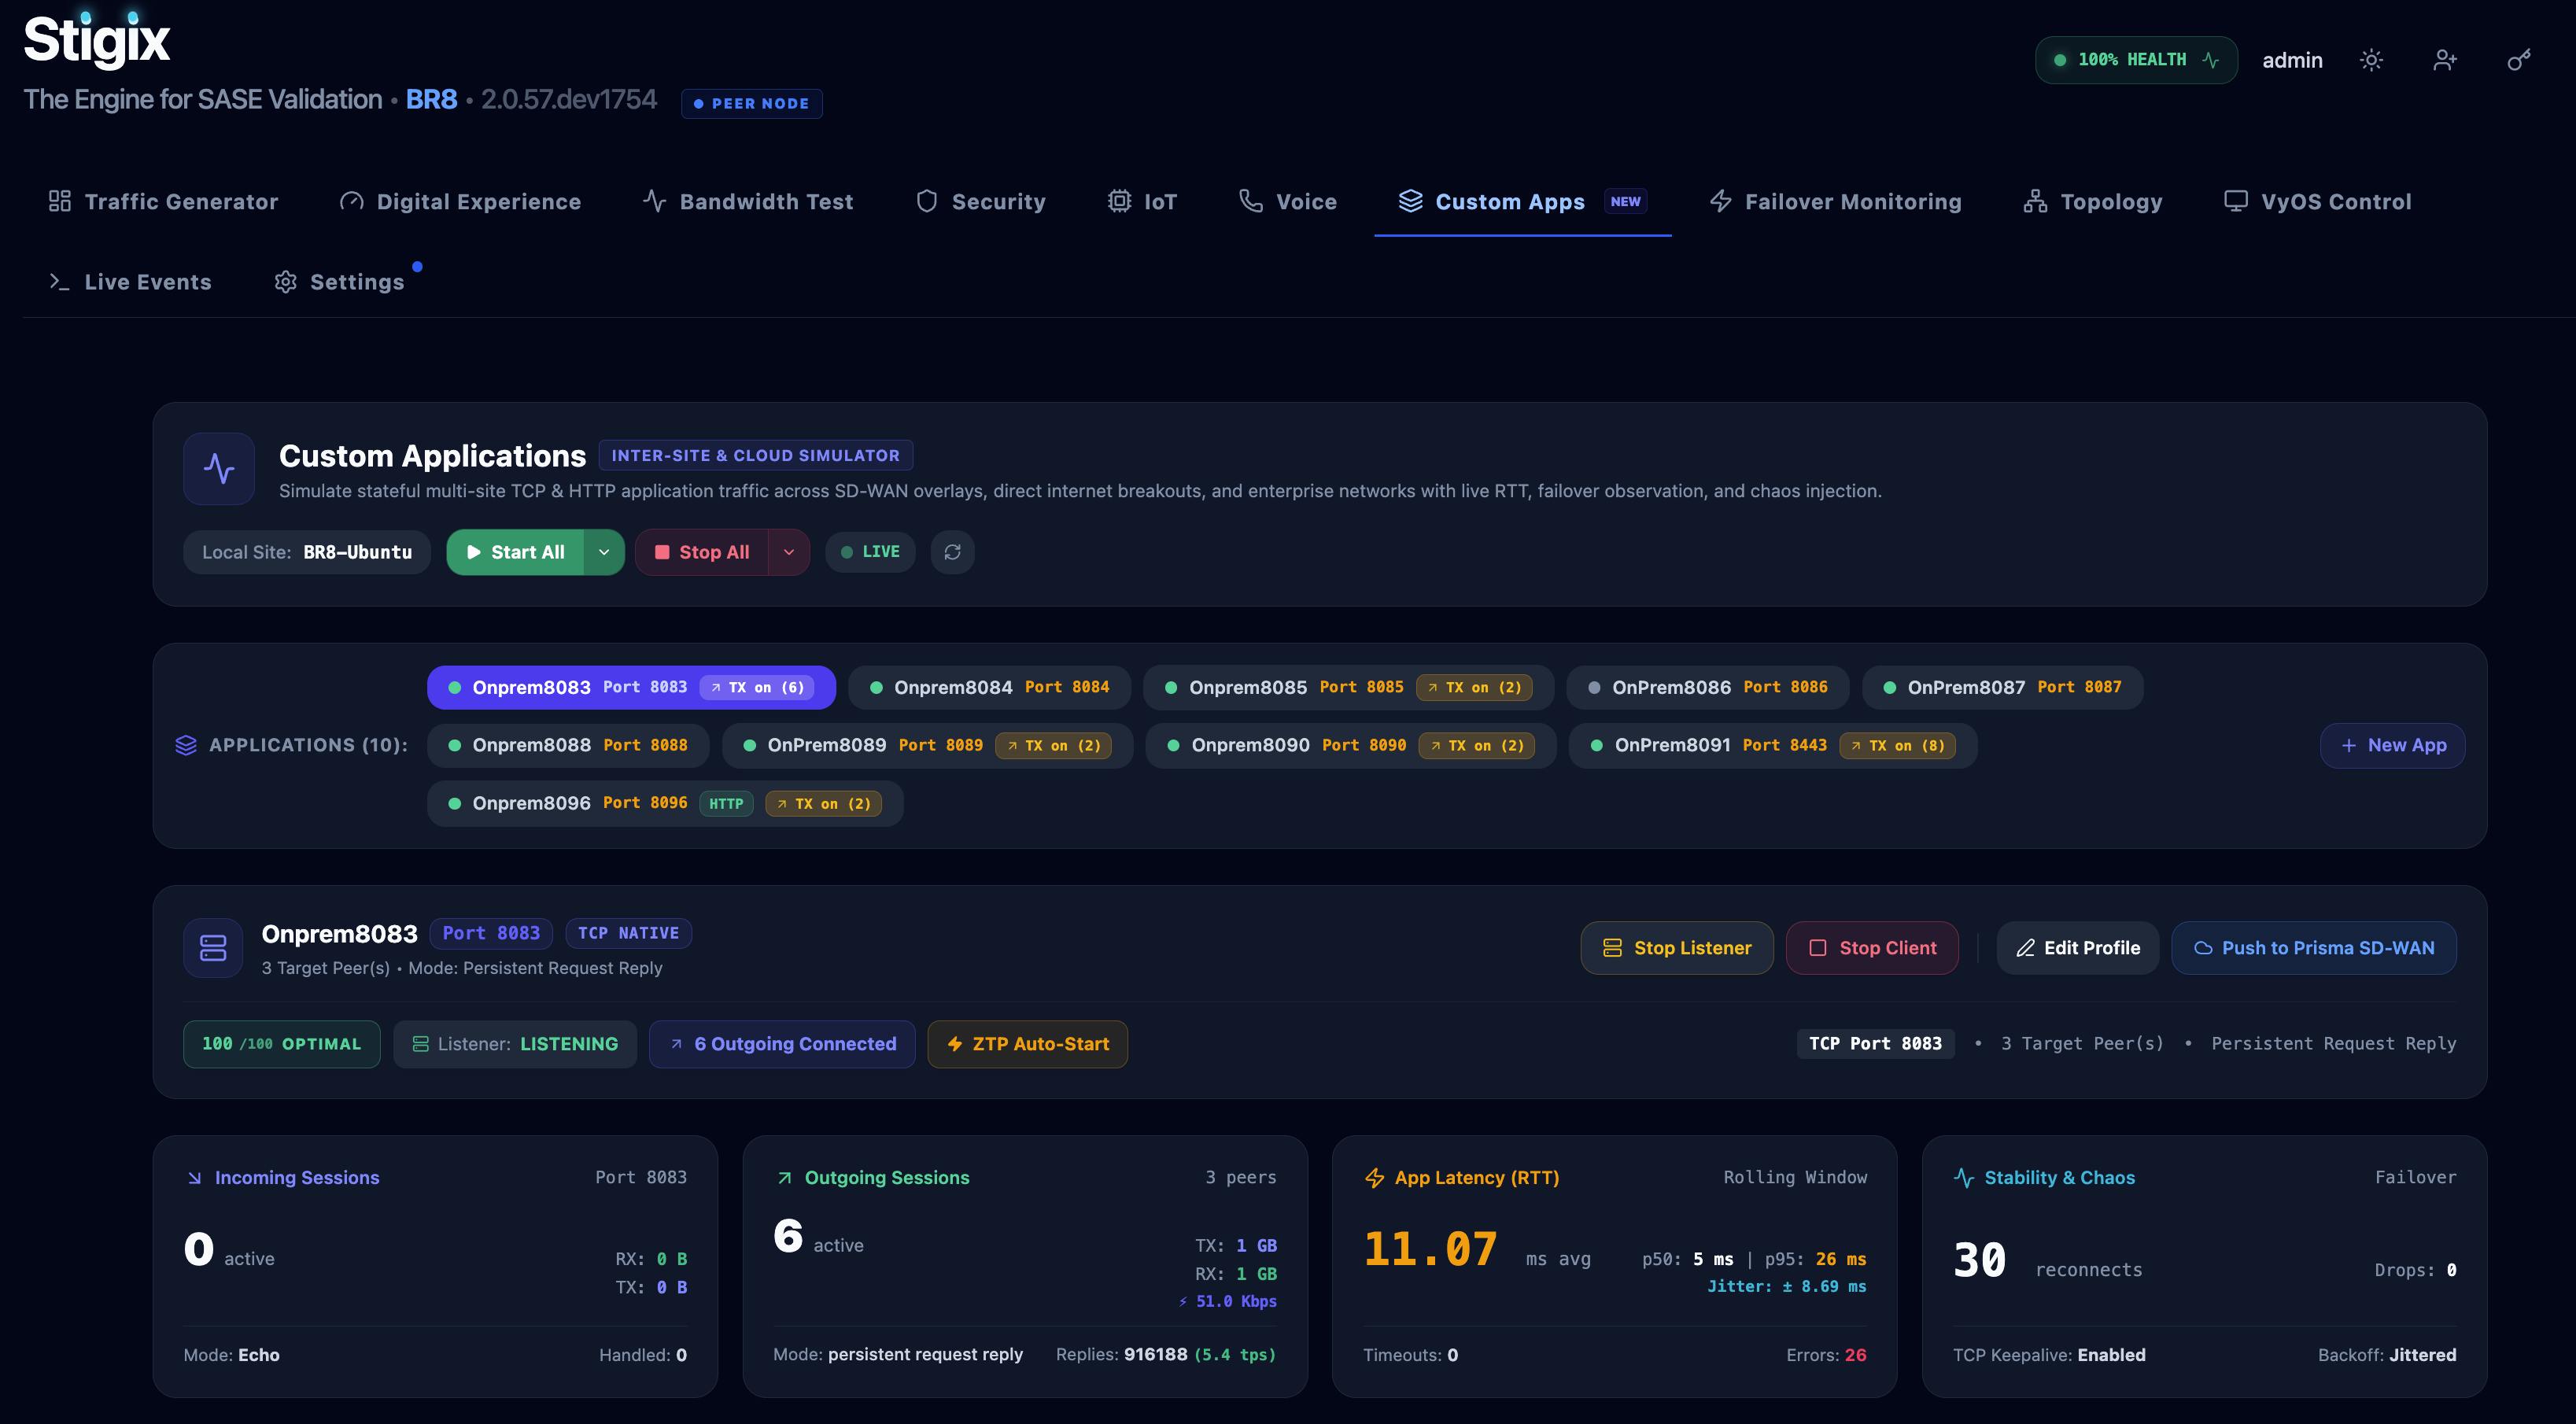Click the Outgoing Sessions arrow icon
2576x1424 pixels.
784,1178
